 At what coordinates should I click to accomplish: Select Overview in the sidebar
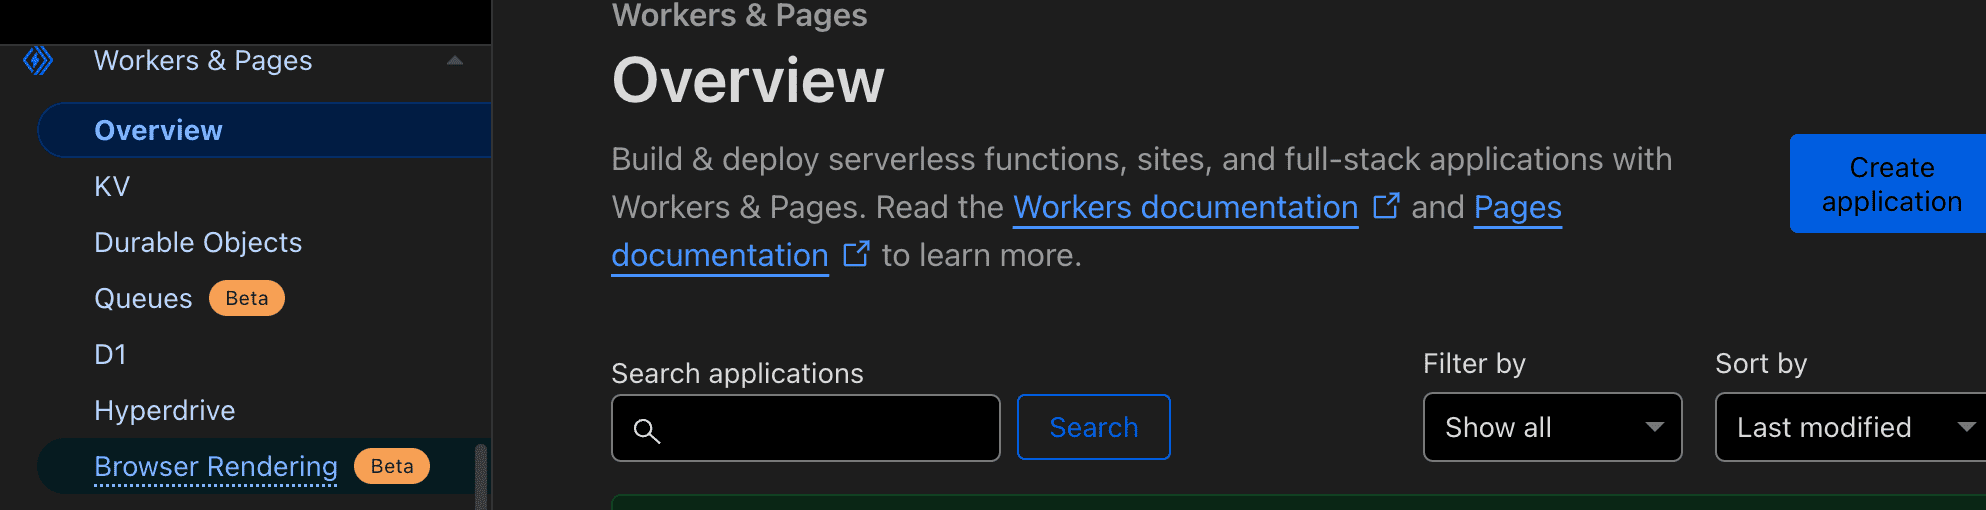point(265,130)
